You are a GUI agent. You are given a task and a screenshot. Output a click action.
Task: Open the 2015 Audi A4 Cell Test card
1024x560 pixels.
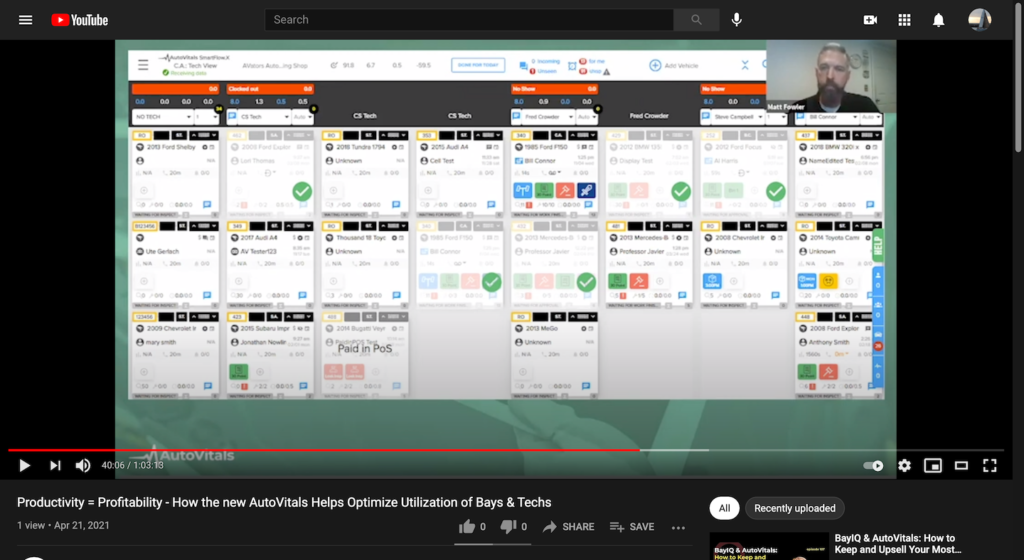[460, 173]
